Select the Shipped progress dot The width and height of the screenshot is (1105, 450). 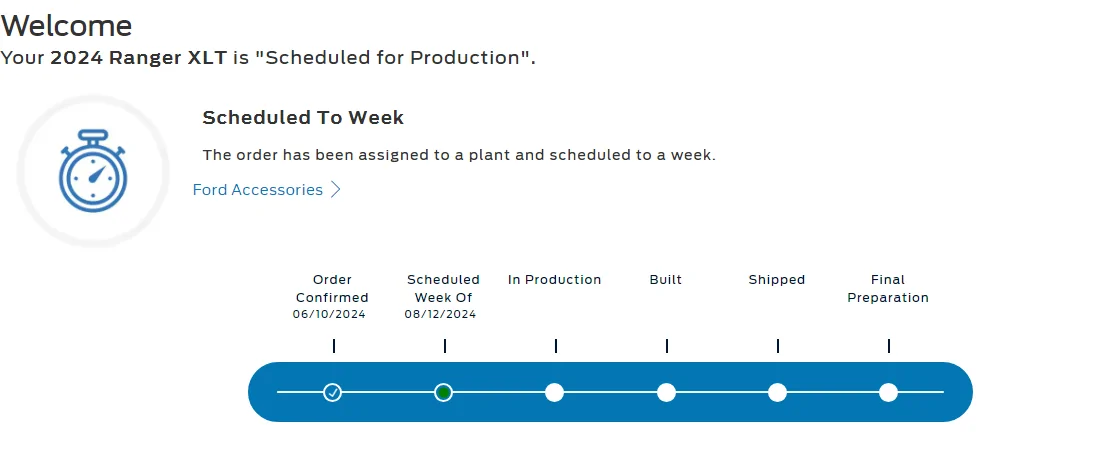[x=777, y=392]
